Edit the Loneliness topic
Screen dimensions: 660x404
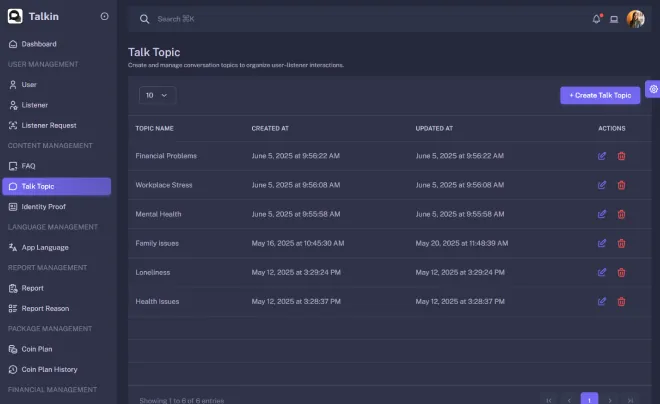point(602,272)
